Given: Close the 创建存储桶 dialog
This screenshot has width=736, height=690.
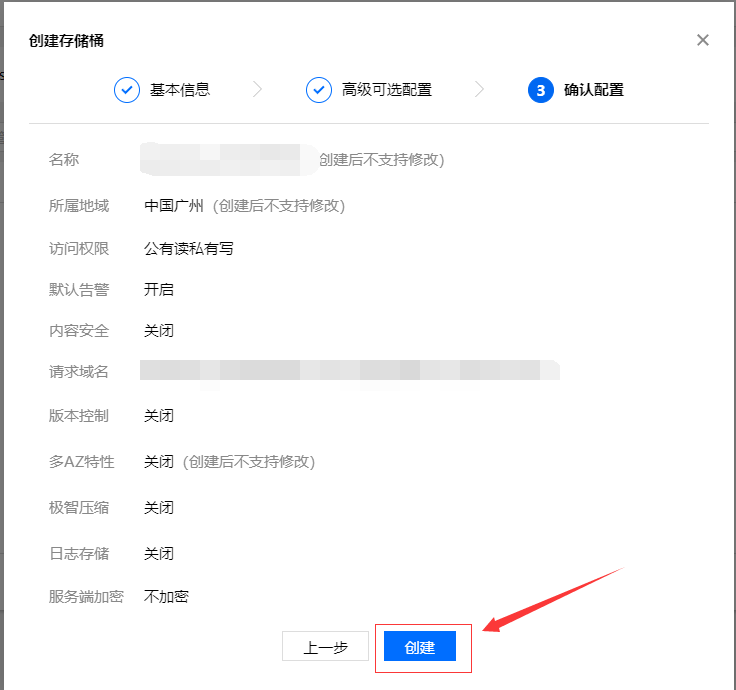Looking at the screenshot, I should [x=702, y=40].
